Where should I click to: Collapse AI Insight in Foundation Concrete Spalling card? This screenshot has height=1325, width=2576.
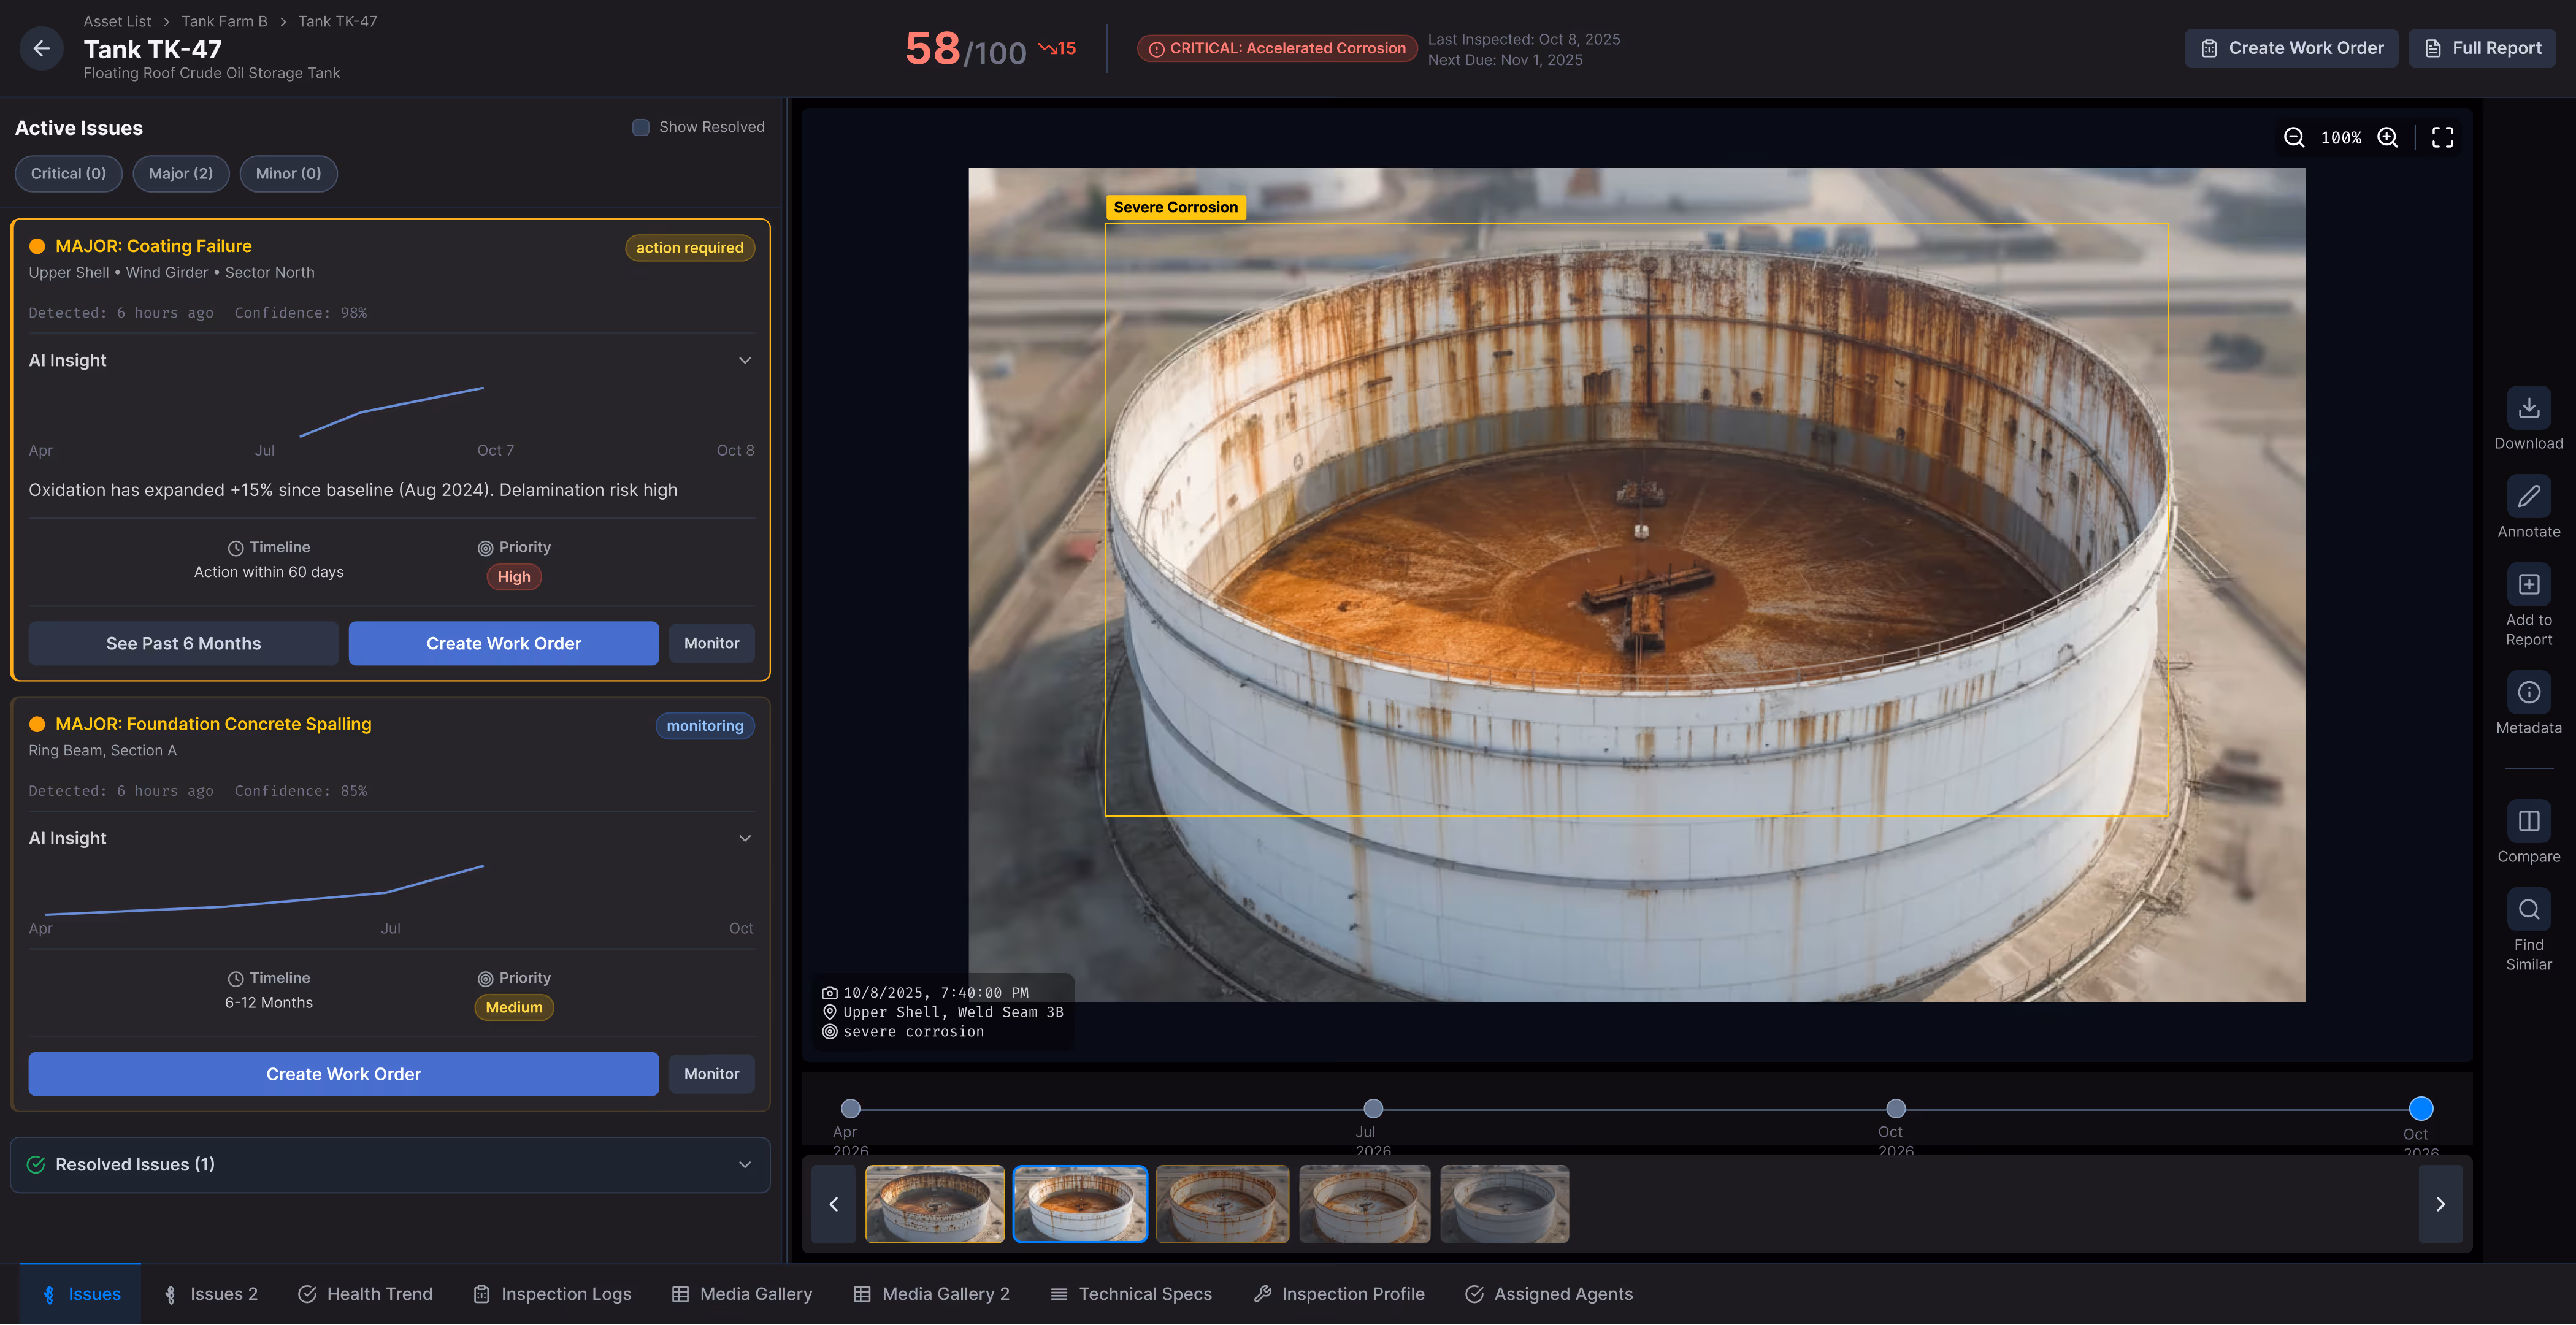[745, 838]
